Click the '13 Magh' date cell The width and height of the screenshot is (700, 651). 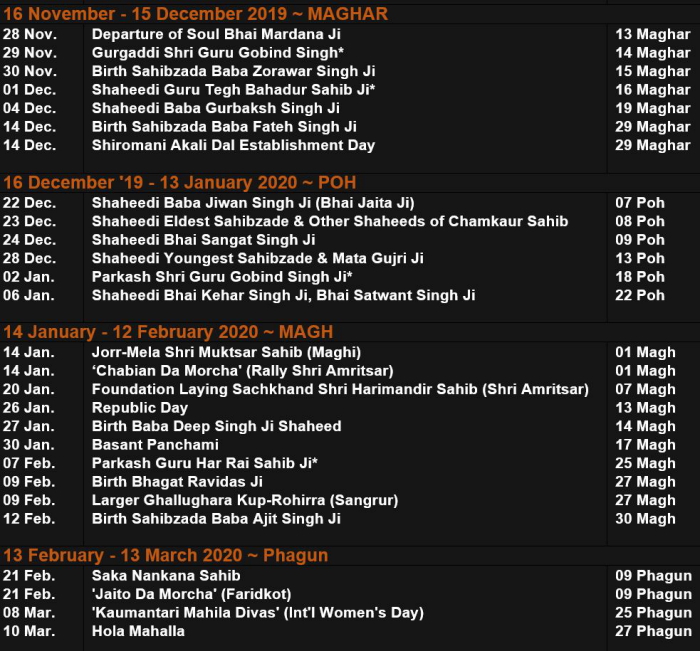point(645,408)
